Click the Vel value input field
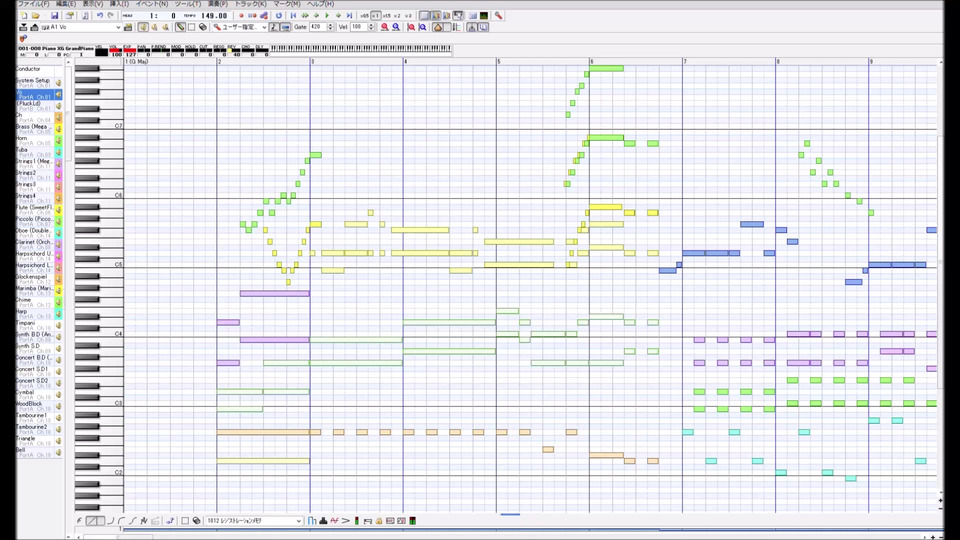 point(359,27)
